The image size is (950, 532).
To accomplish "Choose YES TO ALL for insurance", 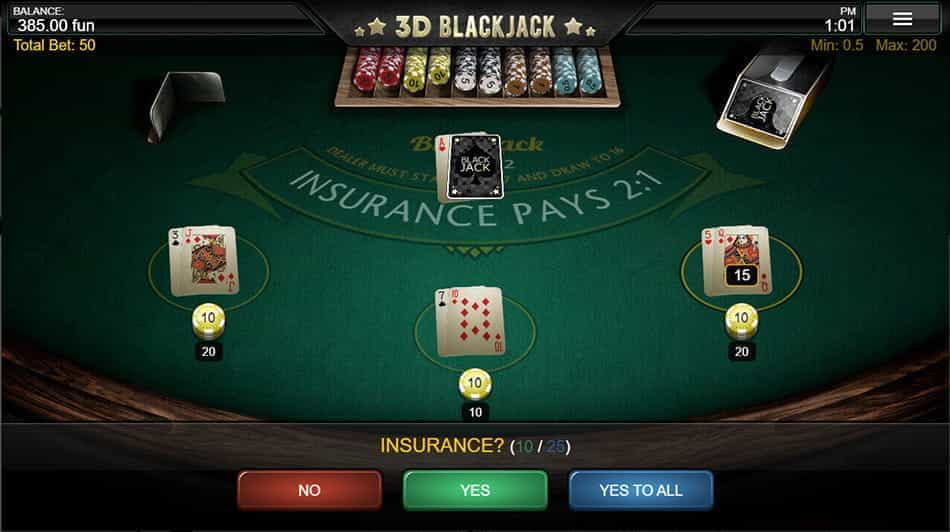I will point(641,490).
